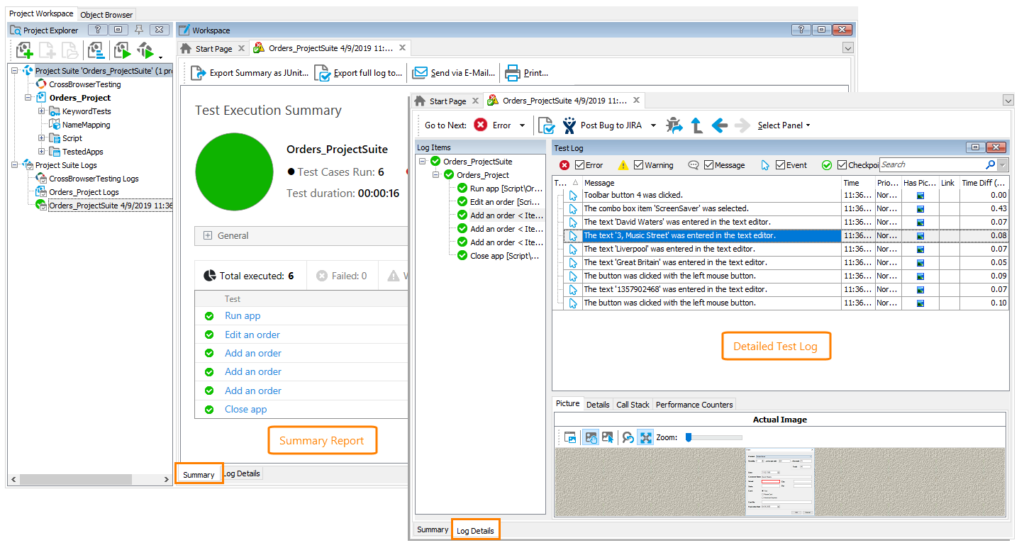Click Export Summary as JUnit icon
The height and width of the screenshot is (550, 1024).
click(x=198, y=73)
